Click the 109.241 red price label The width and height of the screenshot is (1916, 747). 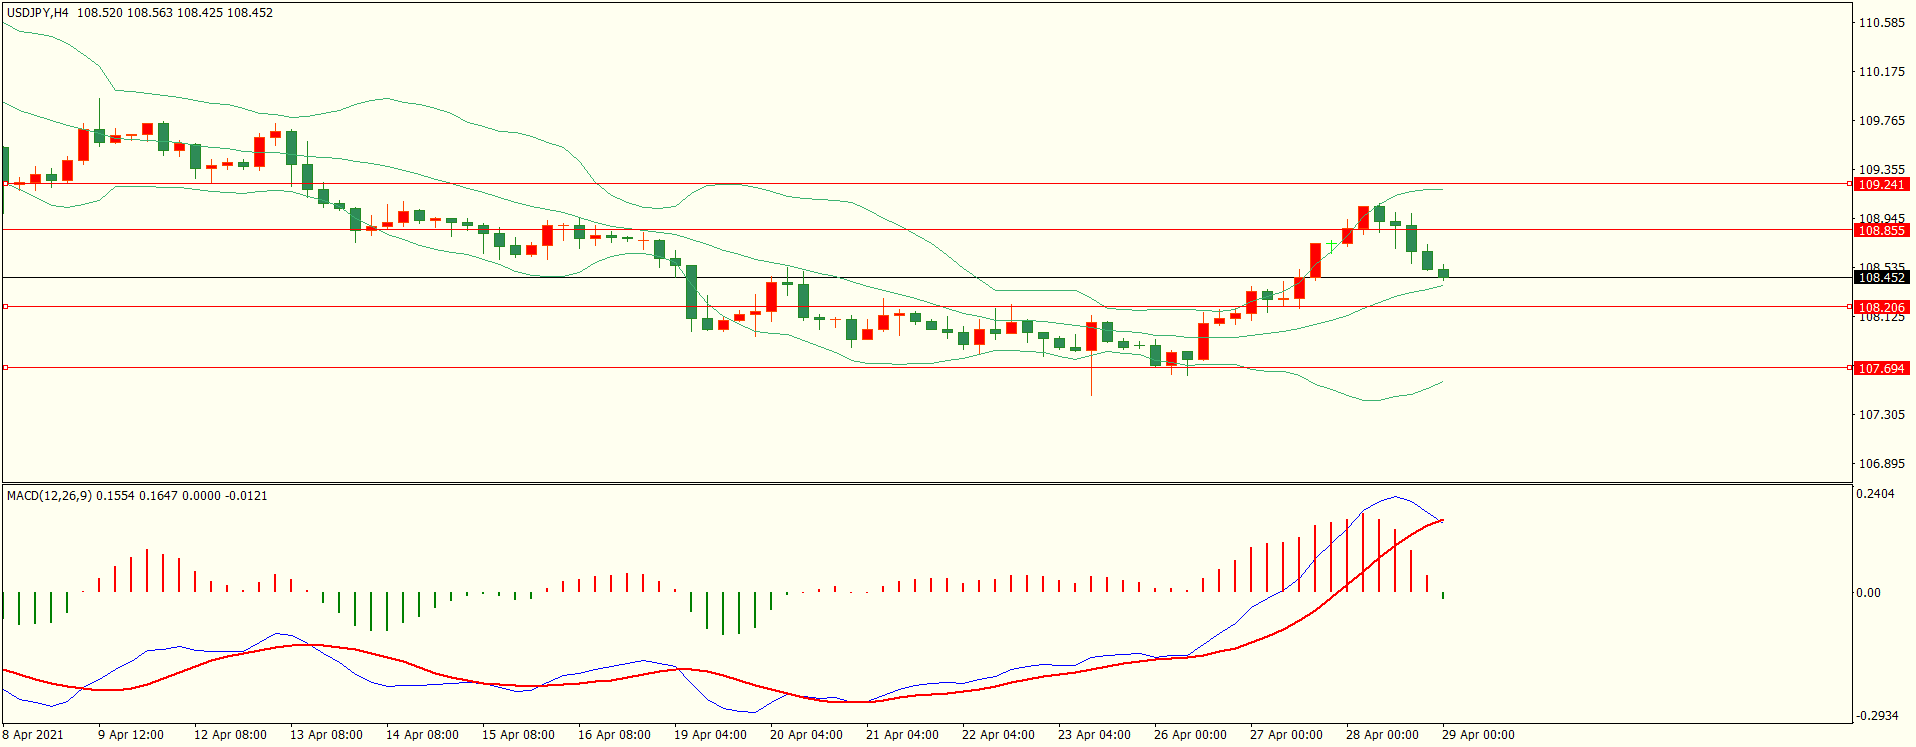coord(1881,185)
